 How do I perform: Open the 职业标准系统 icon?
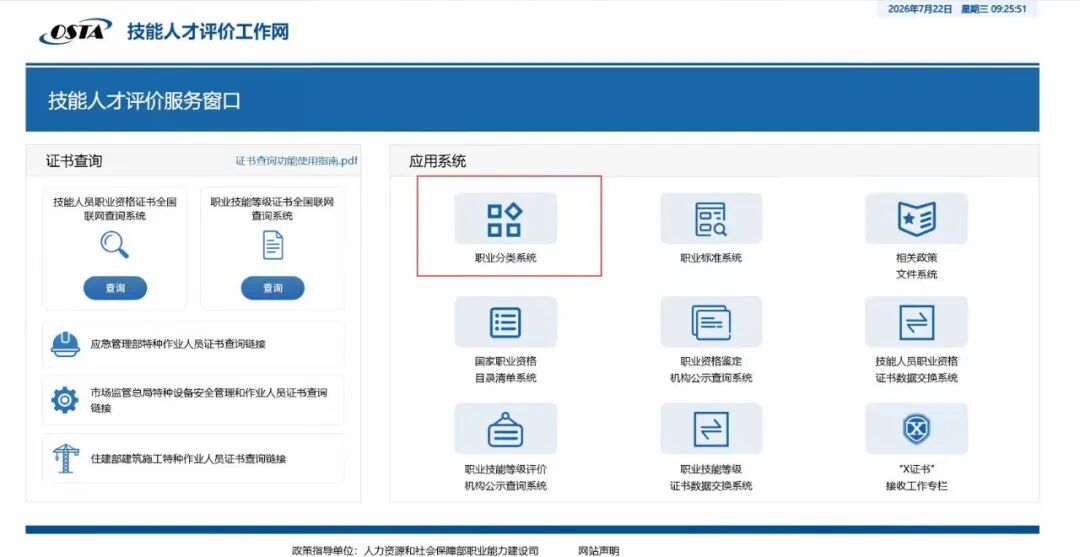(x=711, y=219)
